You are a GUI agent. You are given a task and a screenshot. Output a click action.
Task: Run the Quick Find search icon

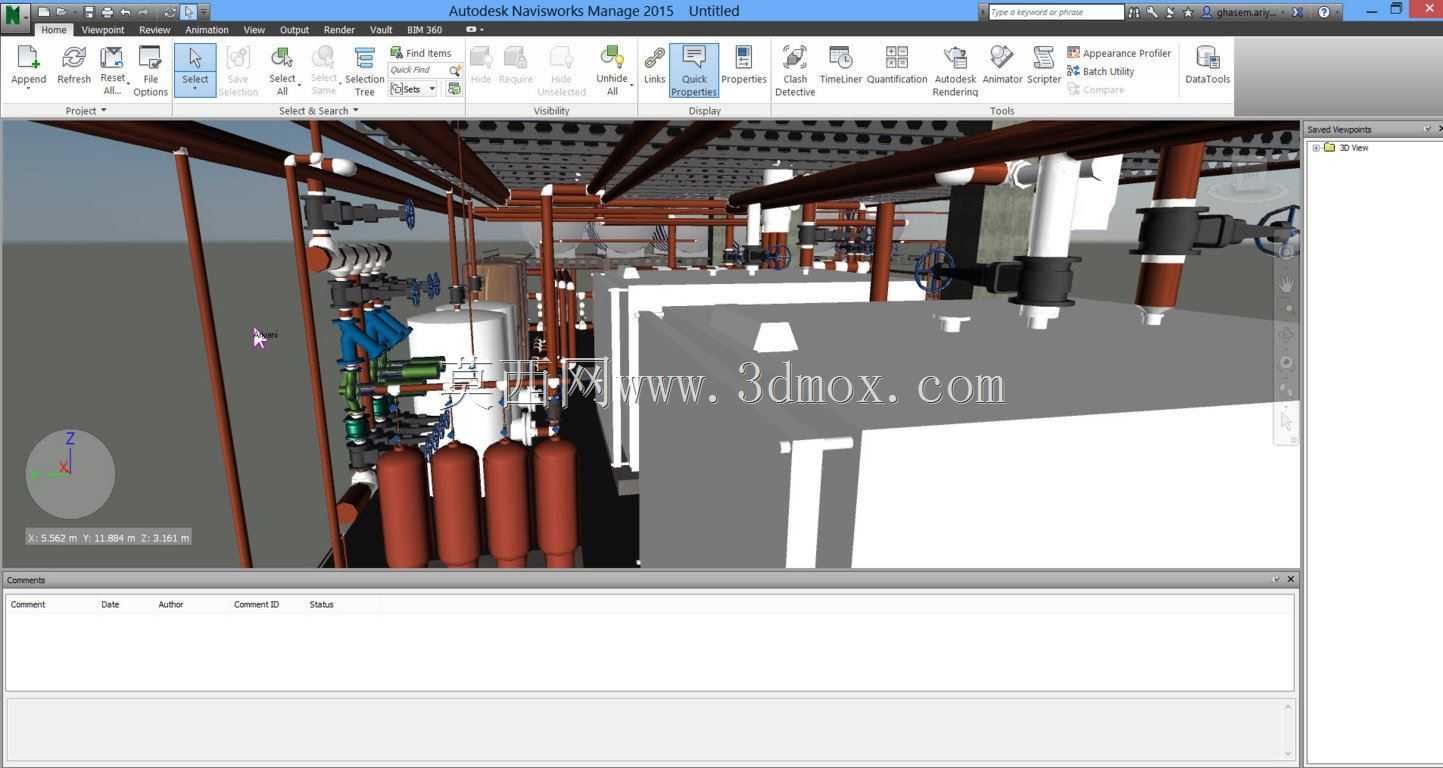coord(455,71)
